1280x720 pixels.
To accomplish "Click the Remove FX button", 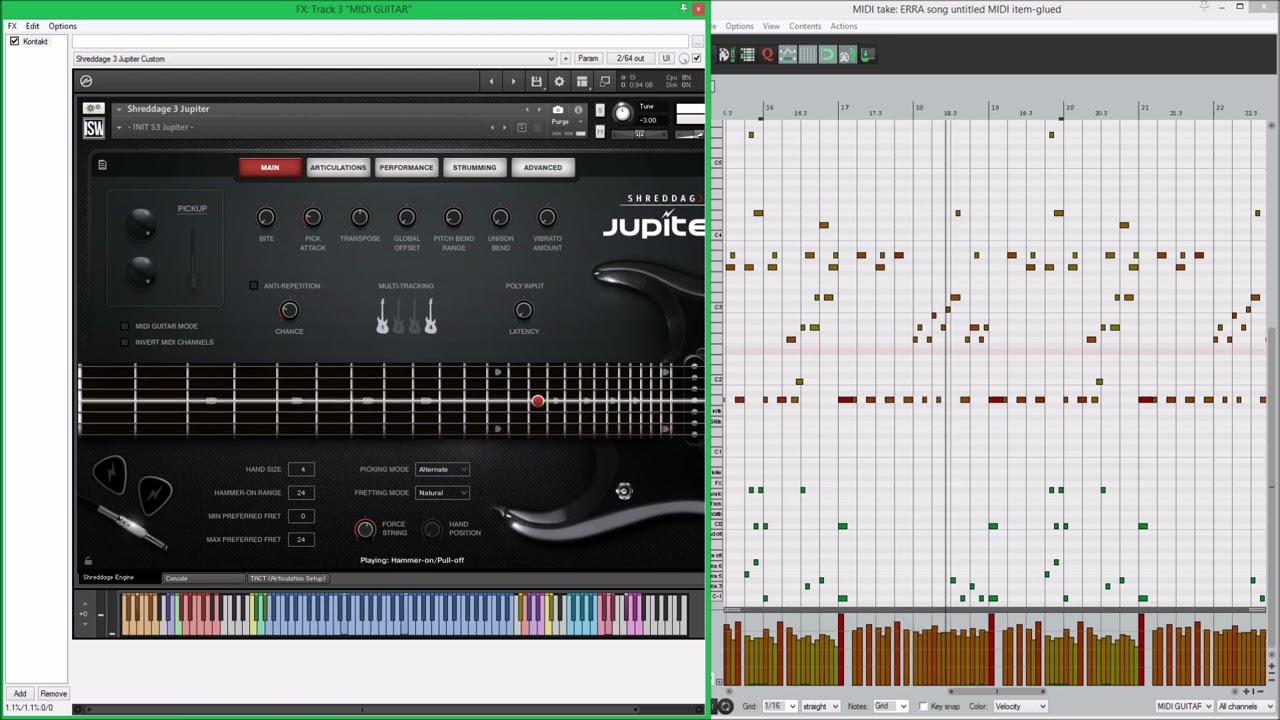I will (54, 693).
